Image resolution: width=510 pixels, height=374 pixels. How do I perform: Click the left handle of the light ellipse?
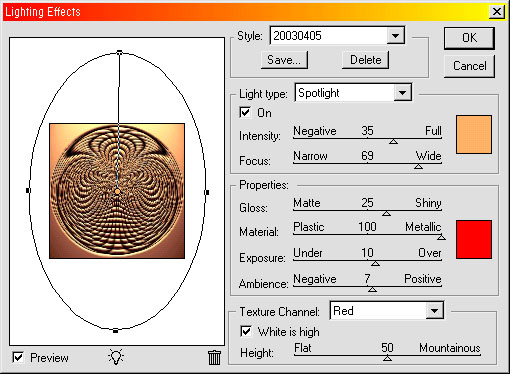pos(28,190)
